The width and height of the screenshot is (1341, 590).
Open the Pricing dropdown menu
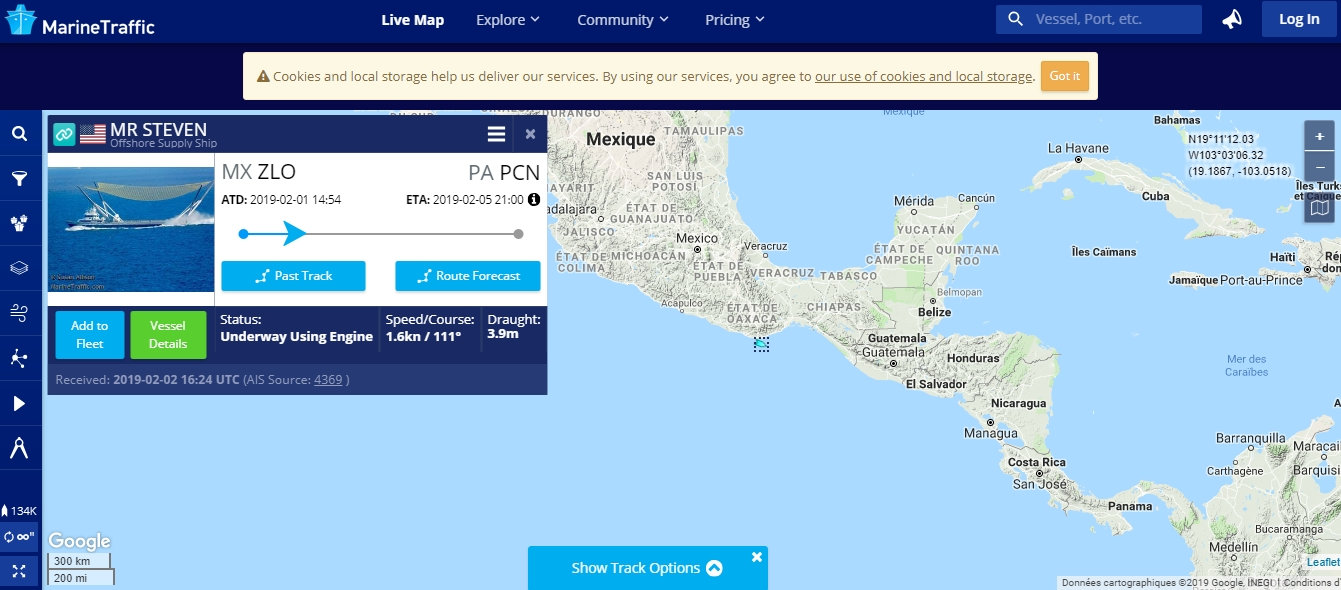[x=735, y=20]
